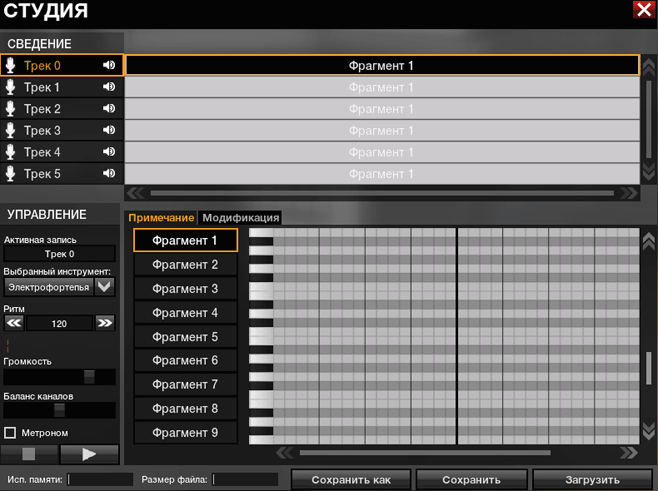Click track list scroll-down chevron
Image resolution: width=658 pixels, height=491 pixels.
649,171
